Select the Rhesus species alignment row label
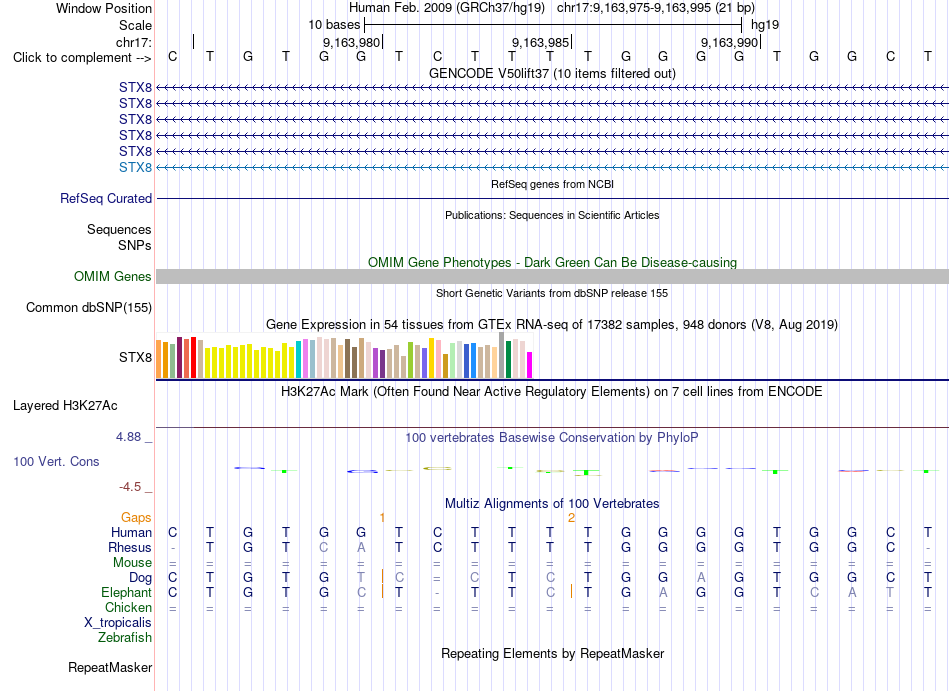The image size is (950, 691). click(x=130, y=547)
